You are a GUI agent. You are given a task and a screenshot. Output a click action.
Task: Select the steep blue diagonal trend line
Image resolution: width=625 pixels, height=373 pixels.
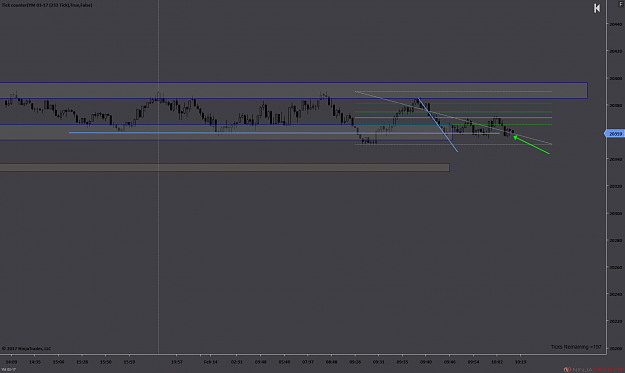tap(438, 125)
